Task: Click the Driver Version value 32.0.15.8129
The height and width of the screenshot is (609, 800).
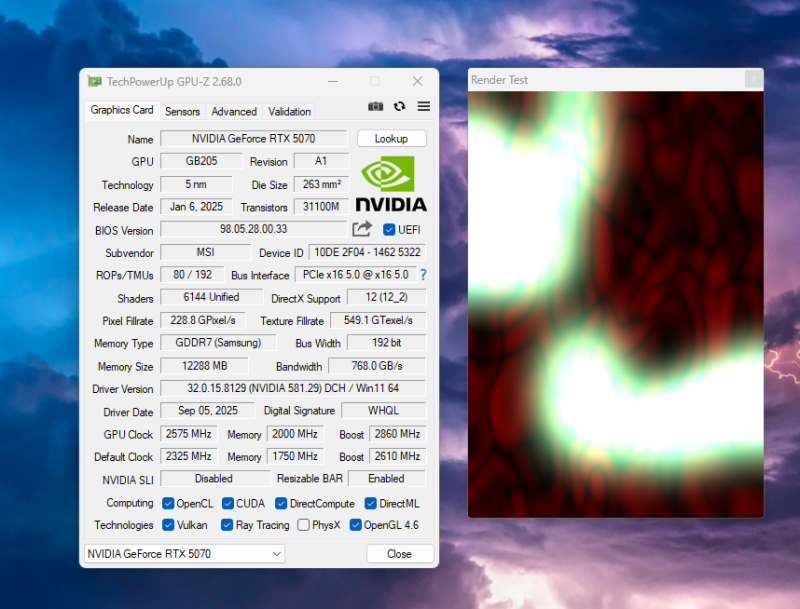Action: click(x=293, y=389)
